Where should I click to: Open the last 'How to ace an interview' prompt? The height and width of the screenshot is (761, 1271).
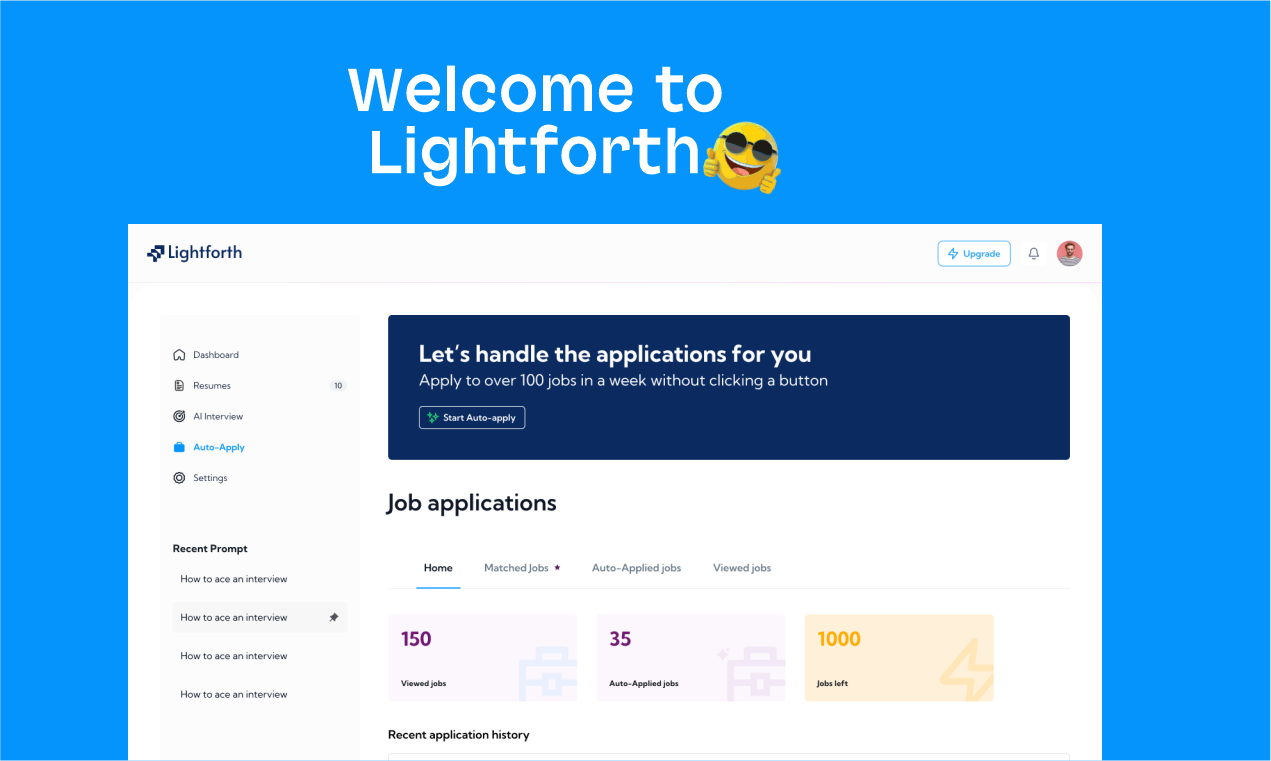coord(234,695)
